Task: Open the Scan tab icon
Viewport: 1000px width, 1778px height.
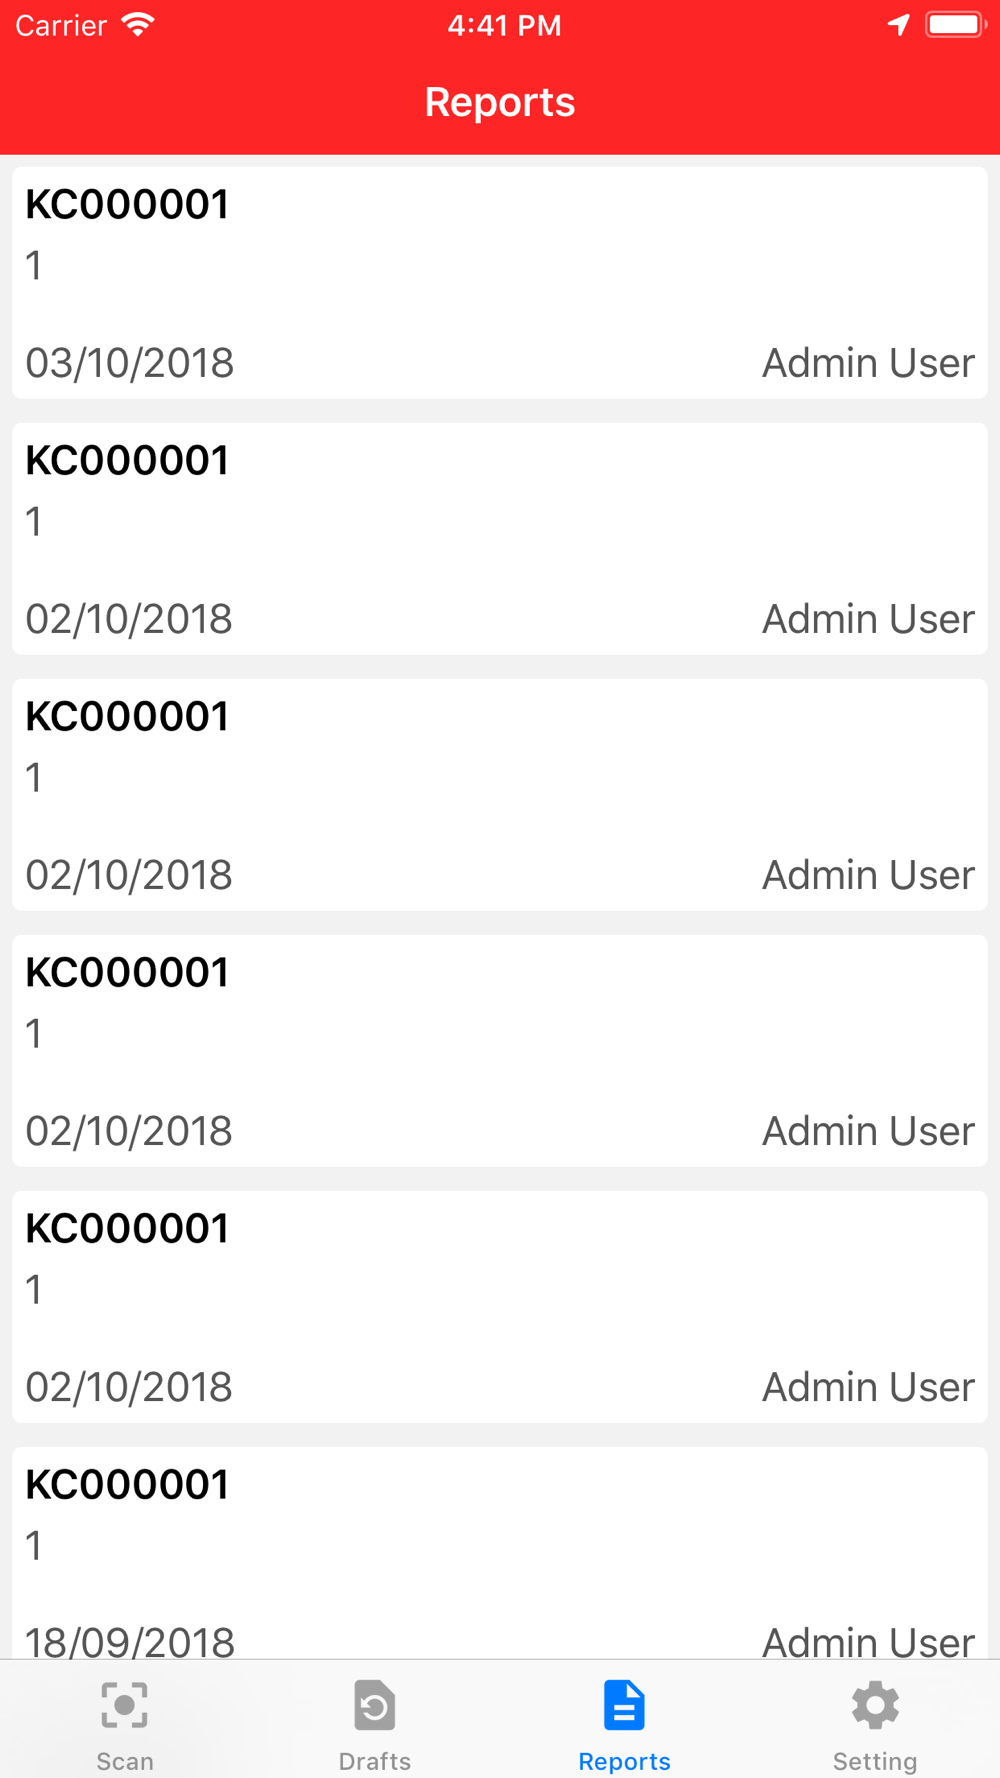Action: click(125, 1705)
